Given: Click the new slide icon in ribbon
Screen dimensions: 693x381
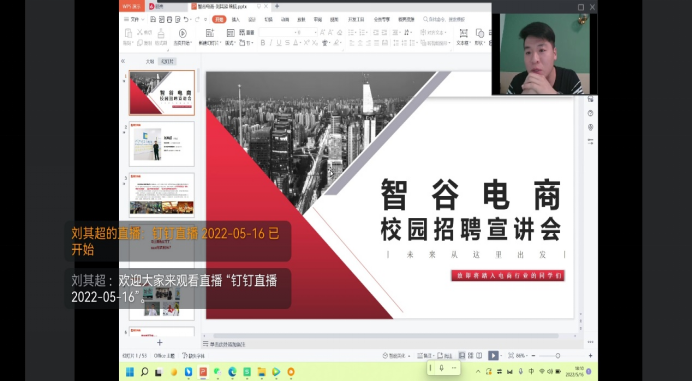Looking at the screenshot, I should 210,33.
